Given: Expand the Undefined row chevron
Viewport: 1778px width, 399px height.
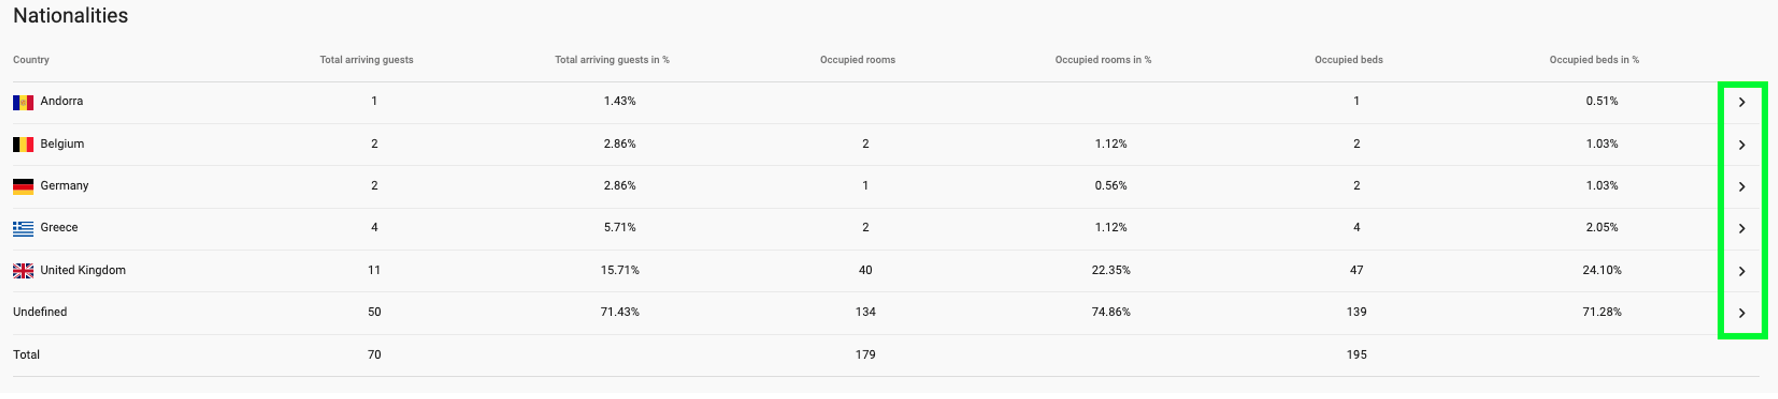Looking at the screenshot, I should tap(1741, 313).
